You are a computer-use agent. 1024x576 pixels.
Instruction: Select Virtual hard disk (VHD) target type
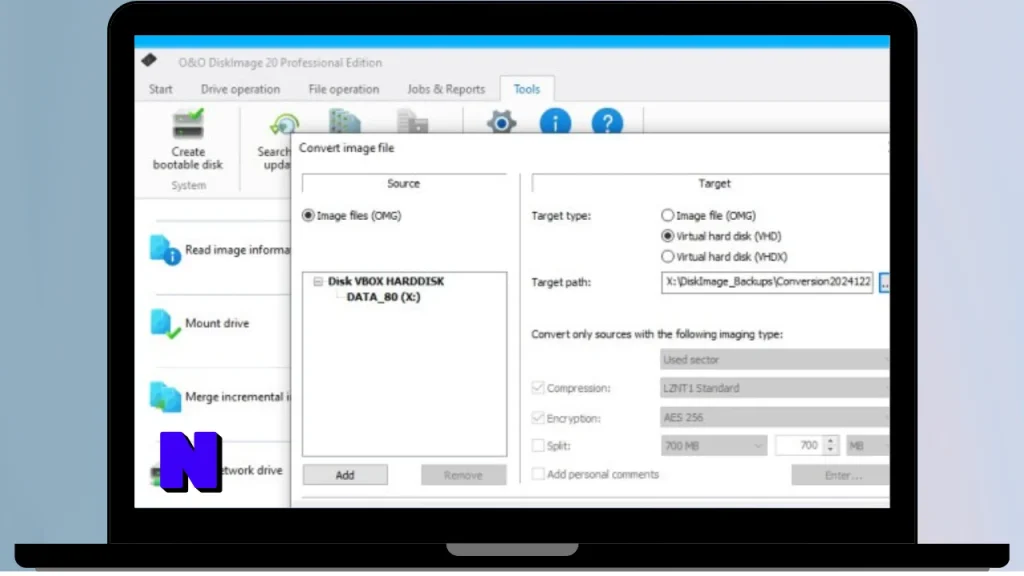667,236
